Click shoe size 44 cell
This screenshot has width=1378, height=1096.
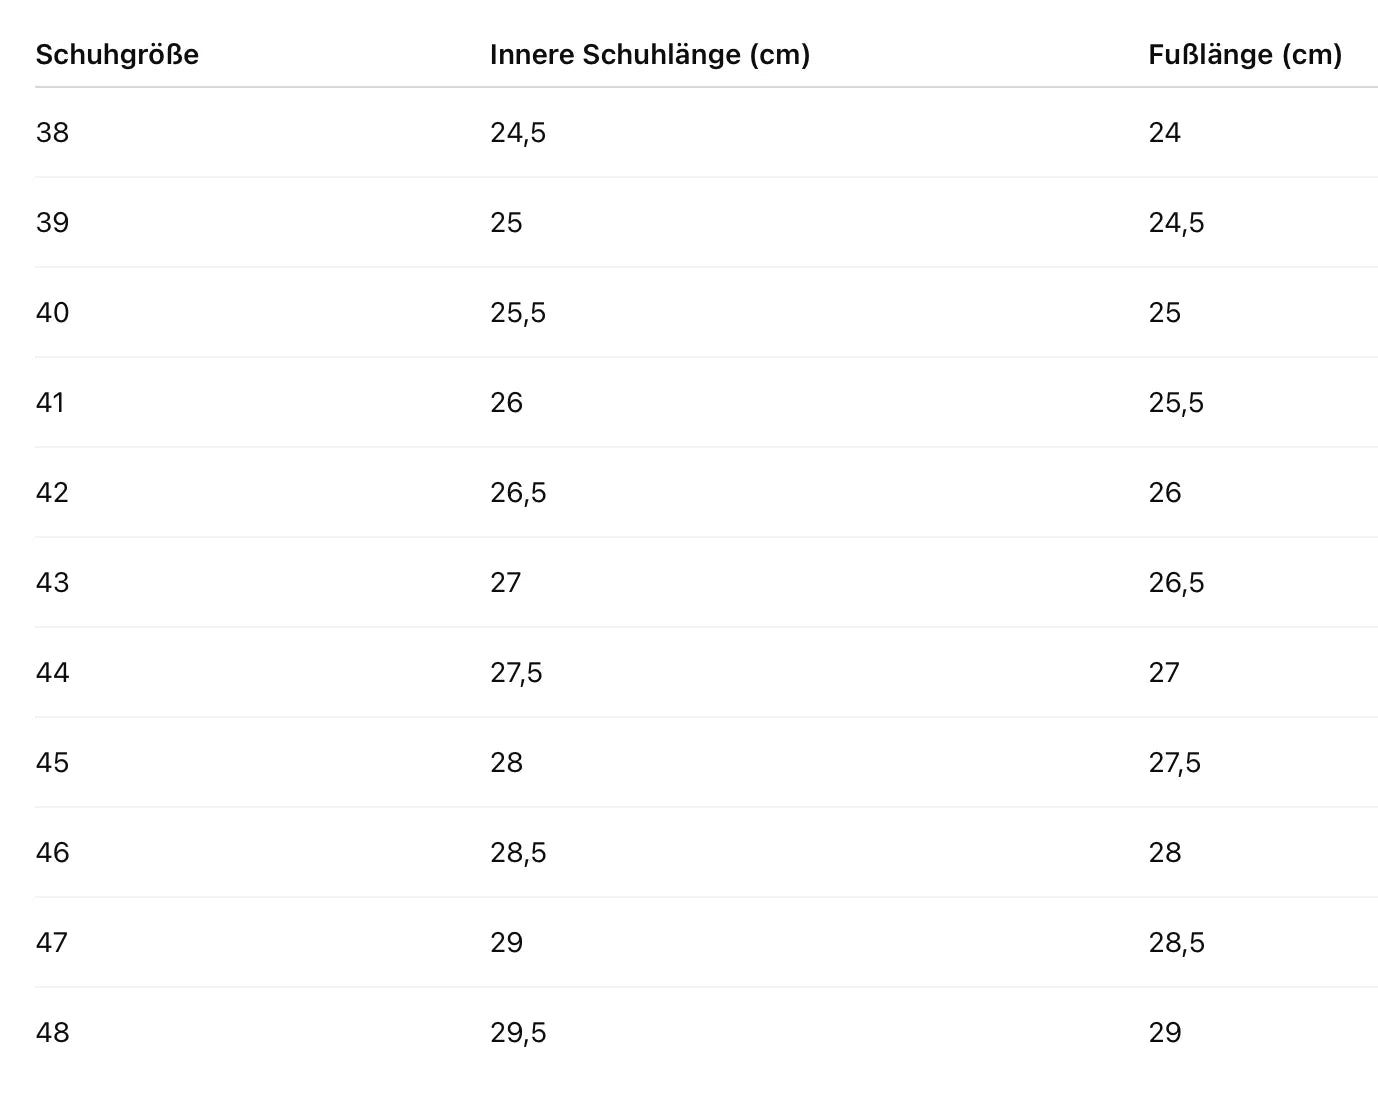pos(53,673)
